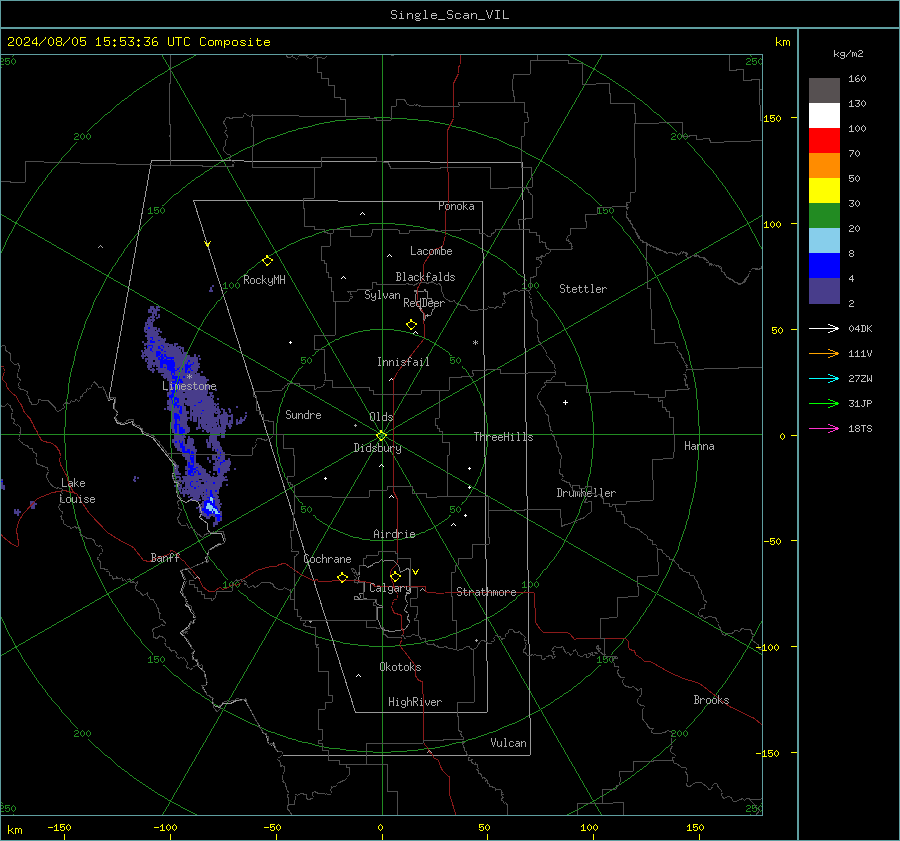The image size is (900, 841).
Task: Select the bright blue 4-8 legend swatch
Action: point(824,266)
